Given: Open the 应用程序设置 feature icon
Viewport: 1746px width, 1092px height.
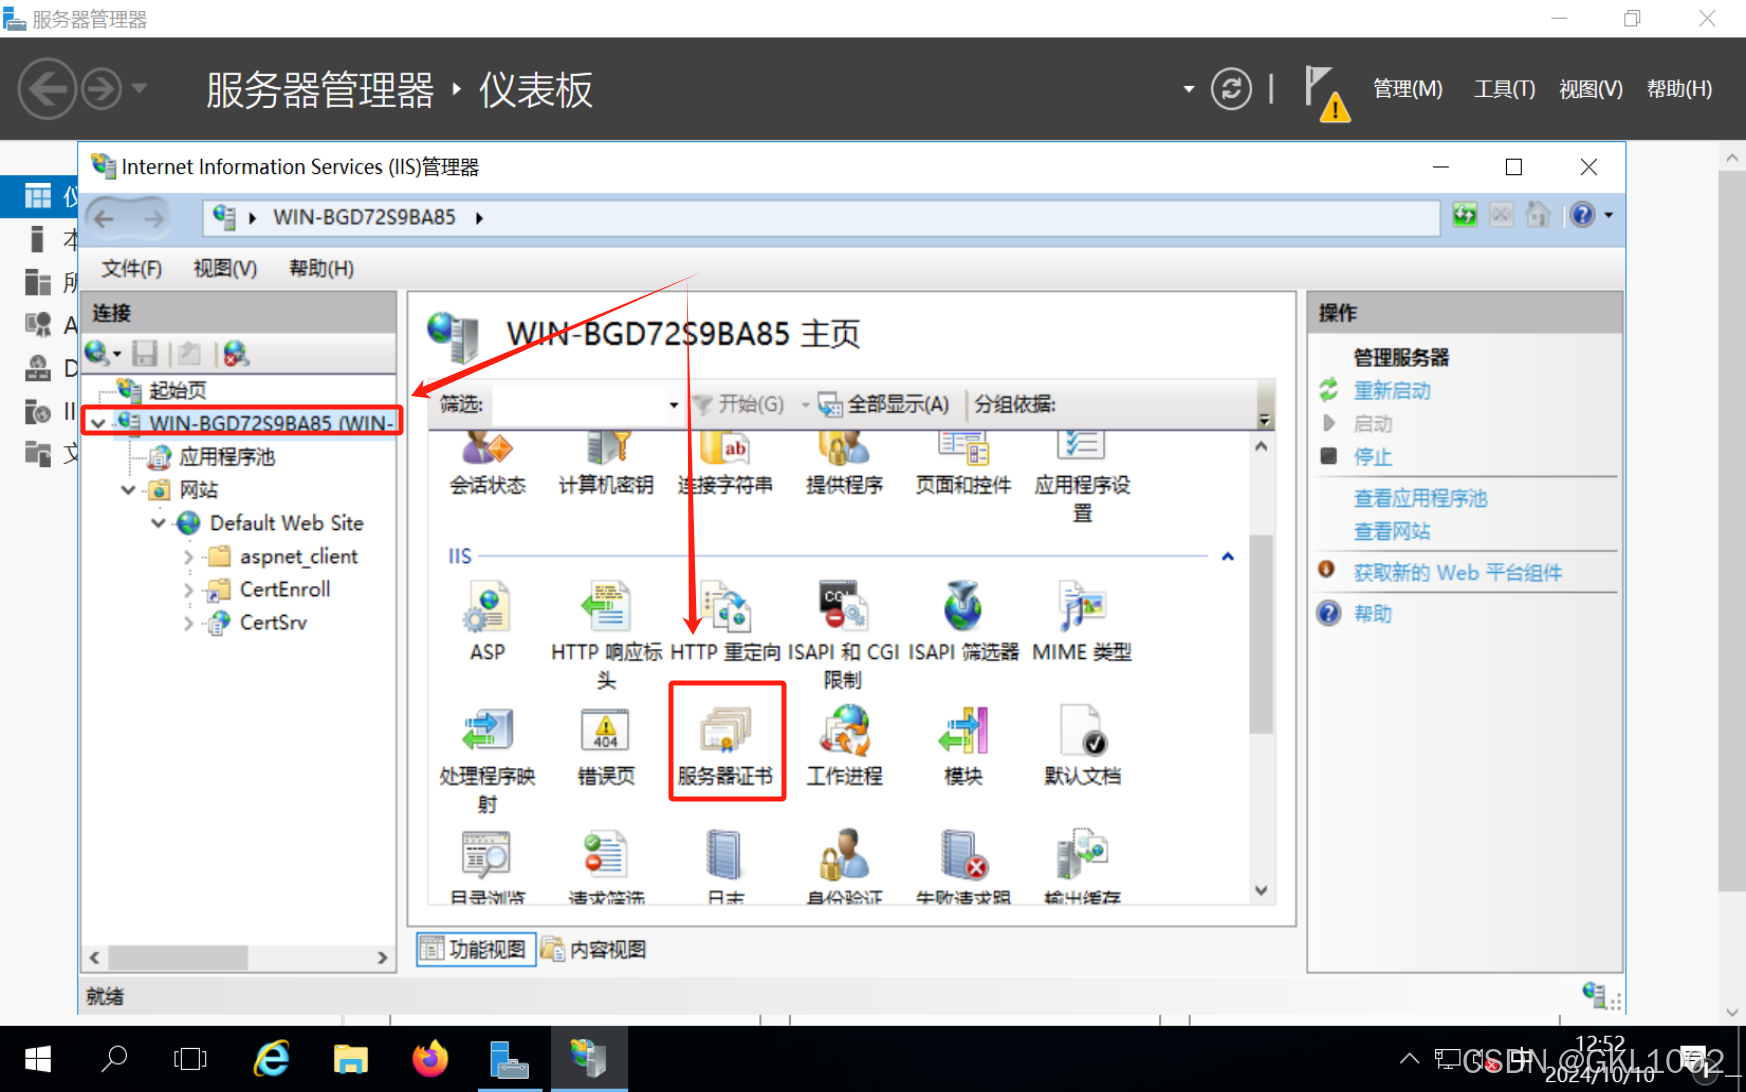Looking at the screenshot, I should pyautogui.click(x=1082, y=478).
